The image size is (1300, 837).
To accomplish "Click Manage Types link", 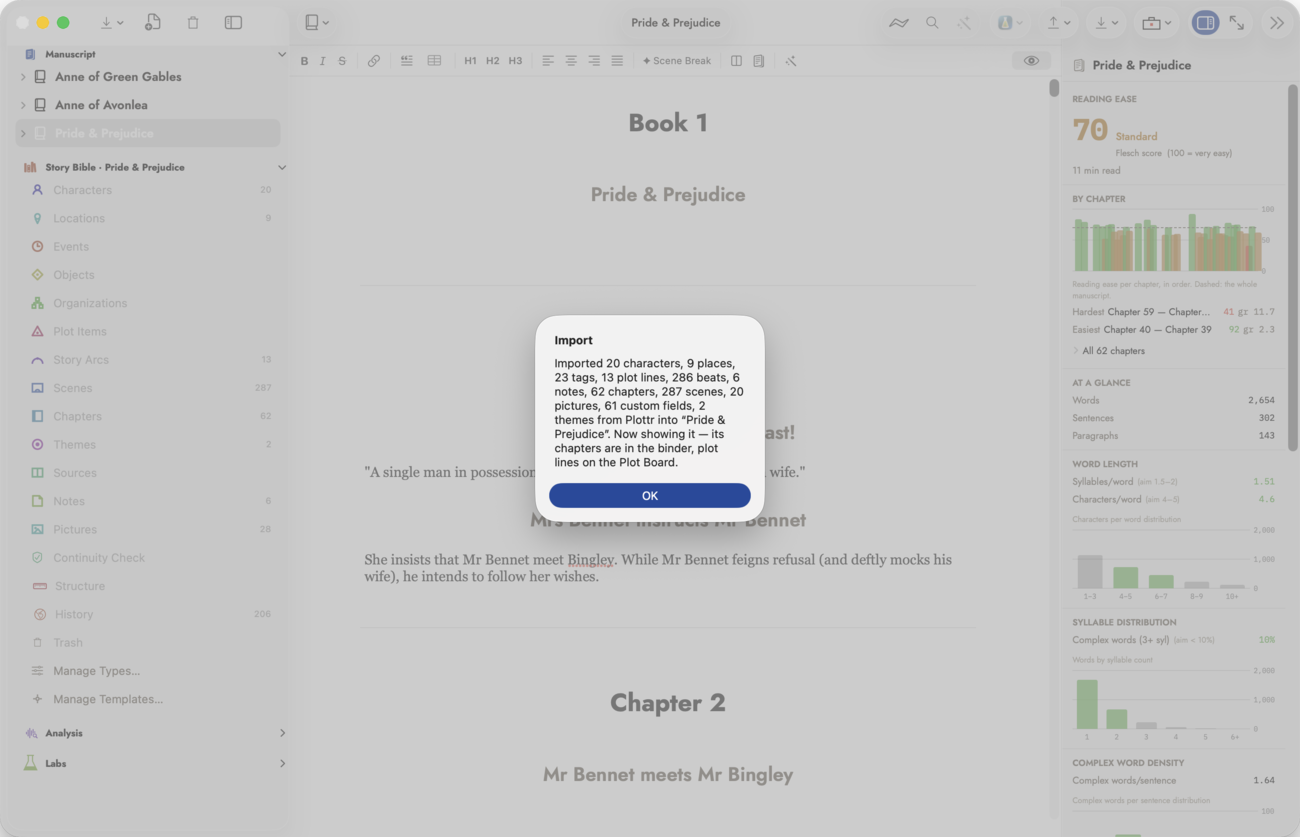I will [x=96, y=671].
